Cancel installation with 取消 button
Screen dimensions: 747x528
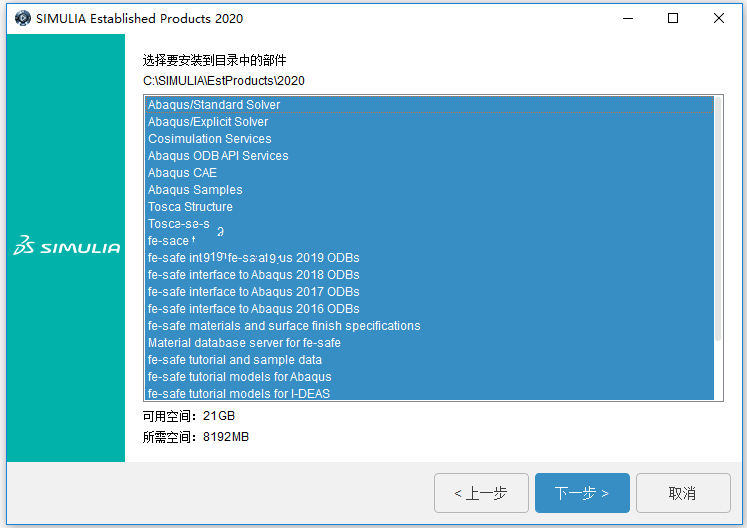coord(683,493)
